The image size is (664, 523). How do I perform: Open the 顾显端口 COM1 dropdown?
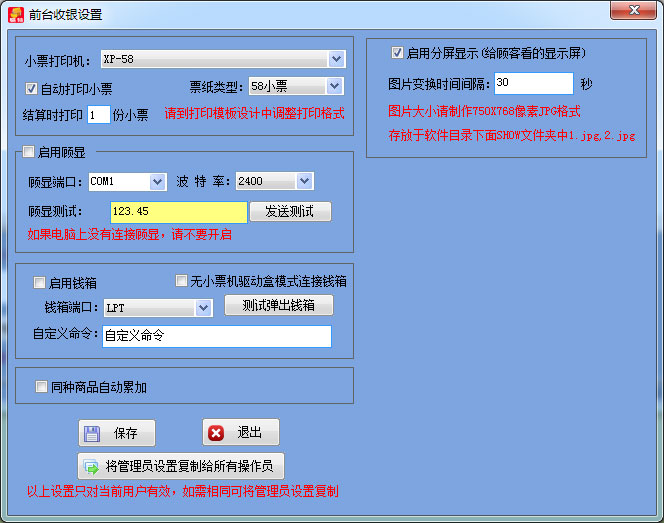(157, 182)
